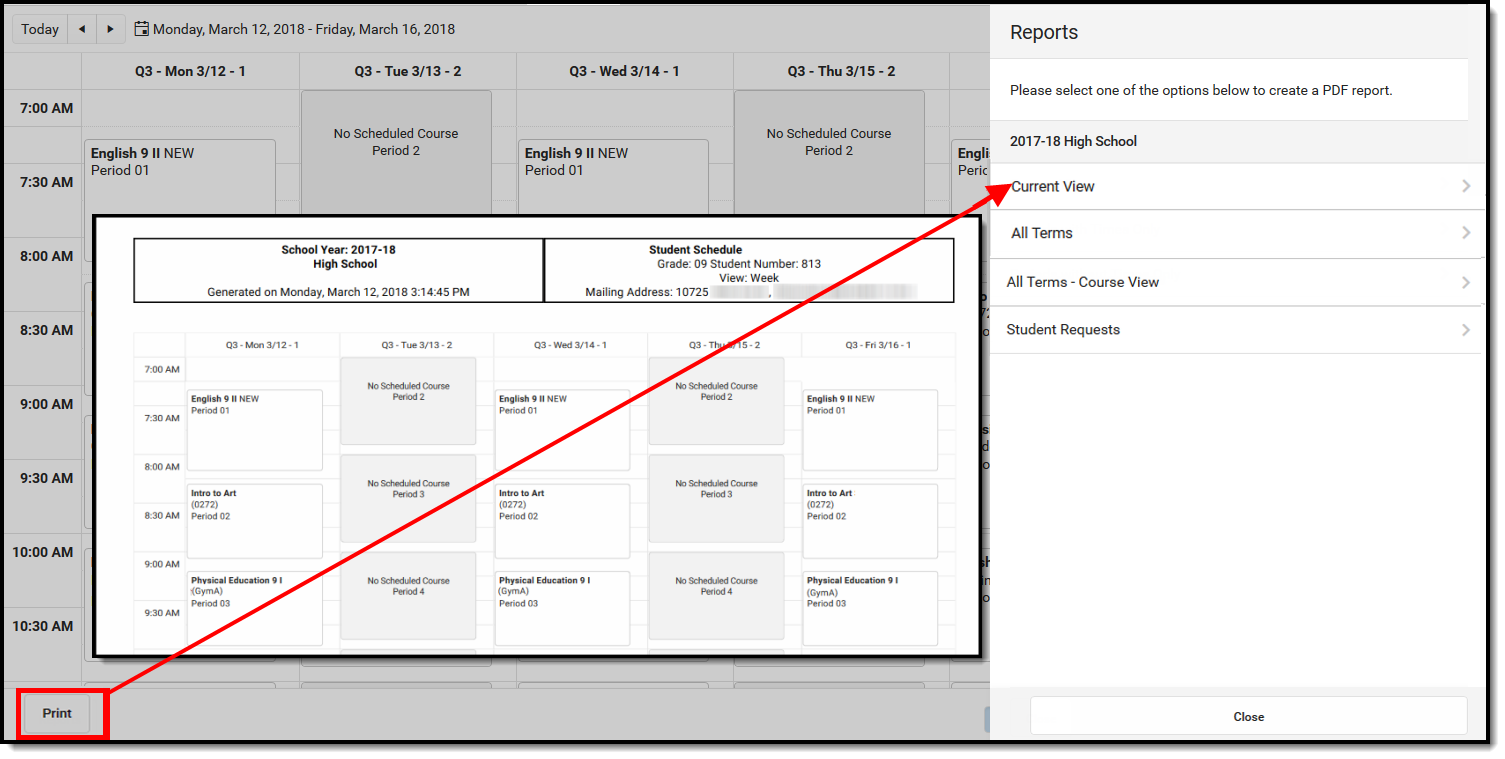The height and width of the screenshot is (759, 1505).
Task: Select Wednesday's English 9 II Period 01 block
Action: (613, 177)
